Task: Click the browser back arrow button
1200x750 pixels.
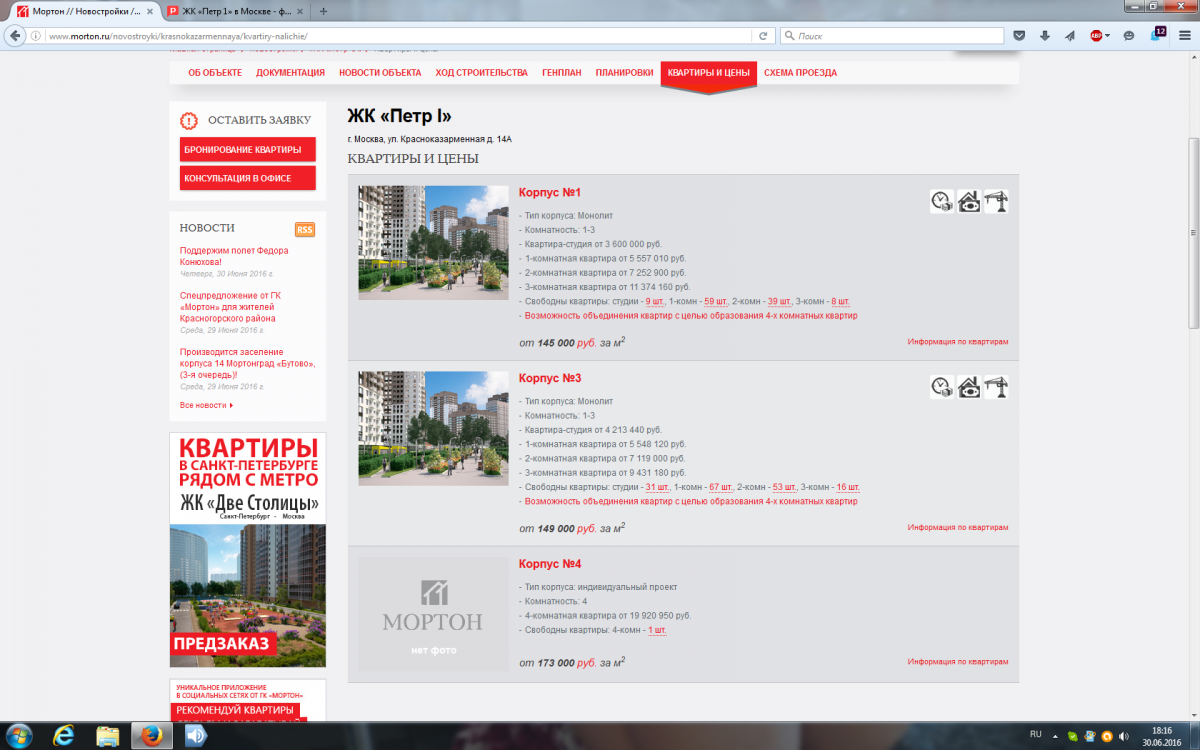Action: (15, 35)
